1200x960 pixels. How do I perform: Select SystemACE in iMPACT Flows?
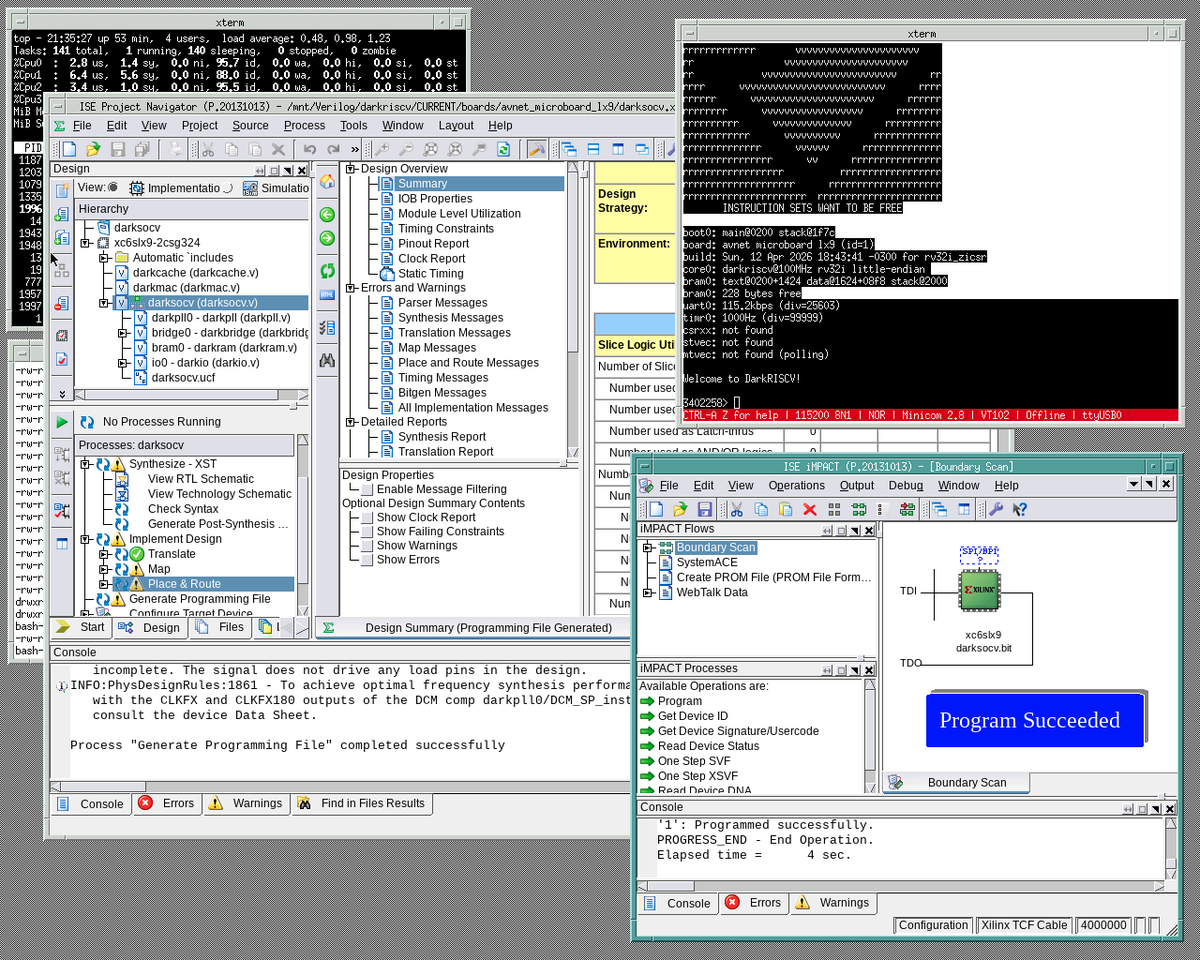coord(706,563)
